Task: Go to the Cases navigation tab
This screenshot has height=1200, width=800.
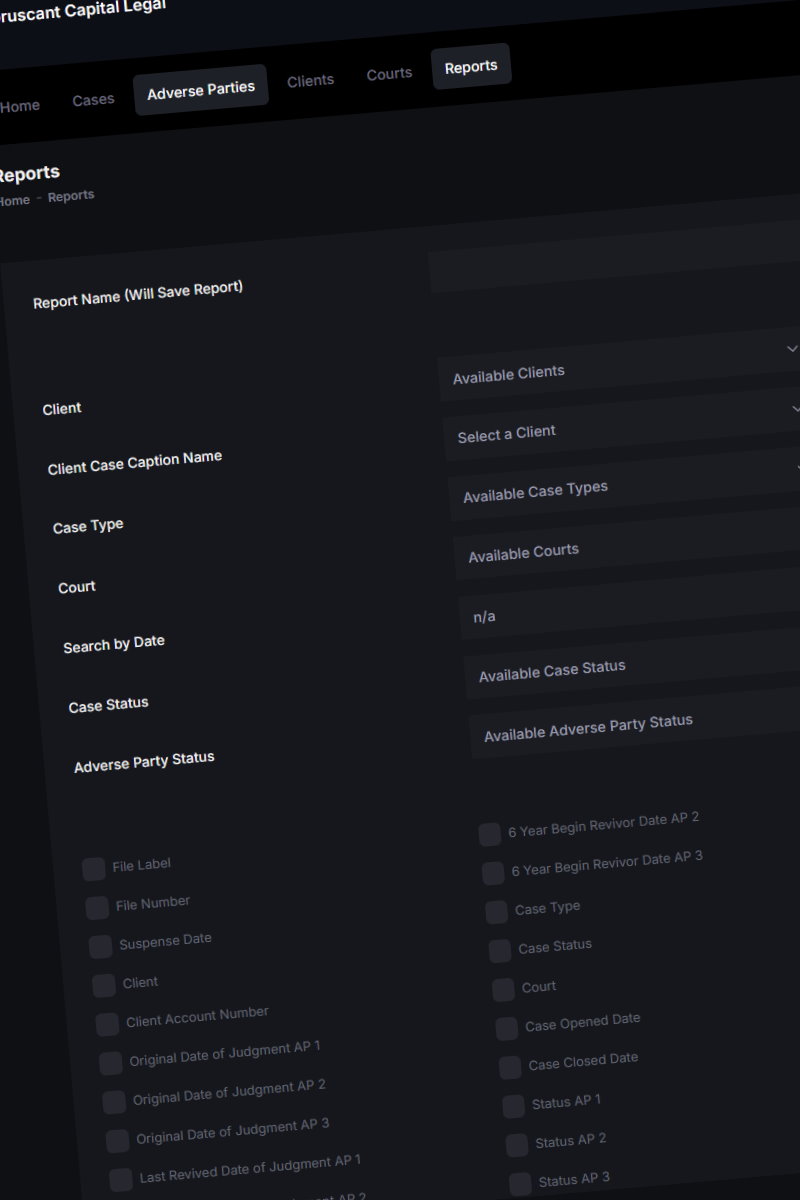Action: tap(93, 99)
